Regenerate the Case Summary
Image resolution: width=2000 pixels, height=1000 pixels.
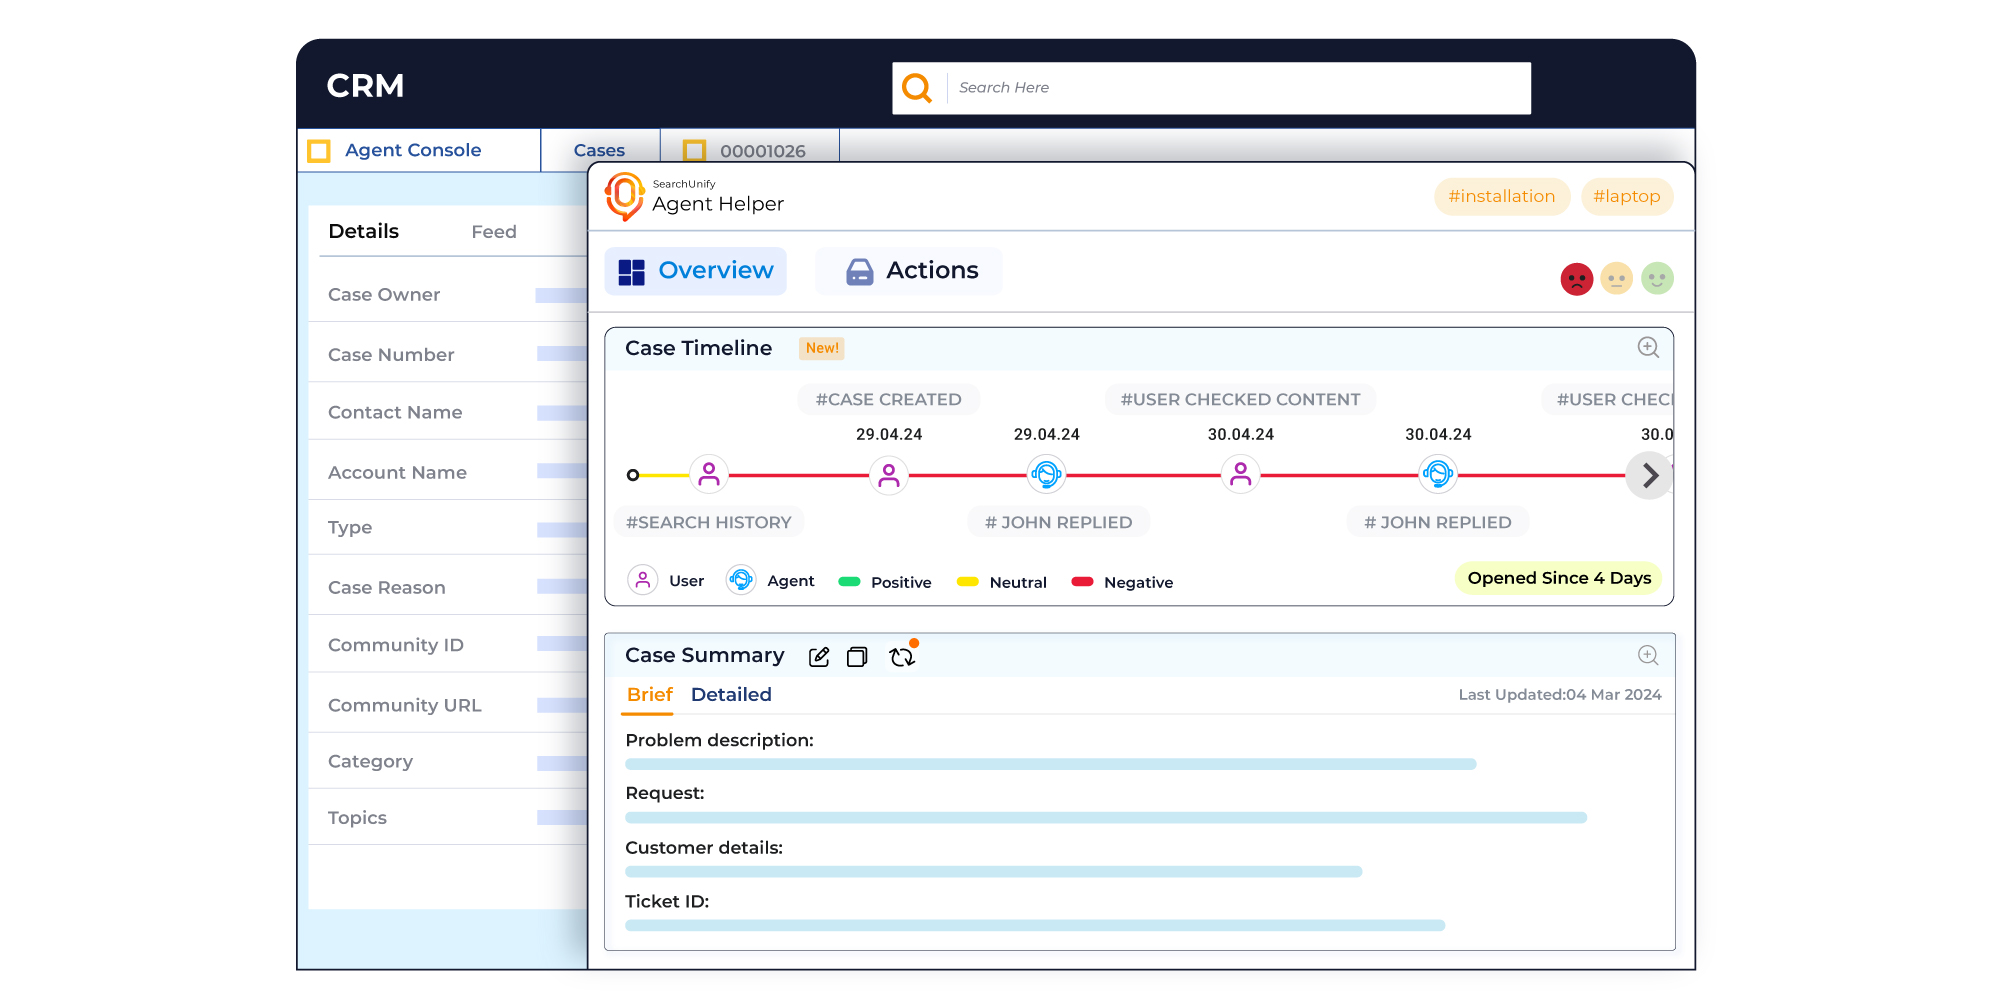902,656
